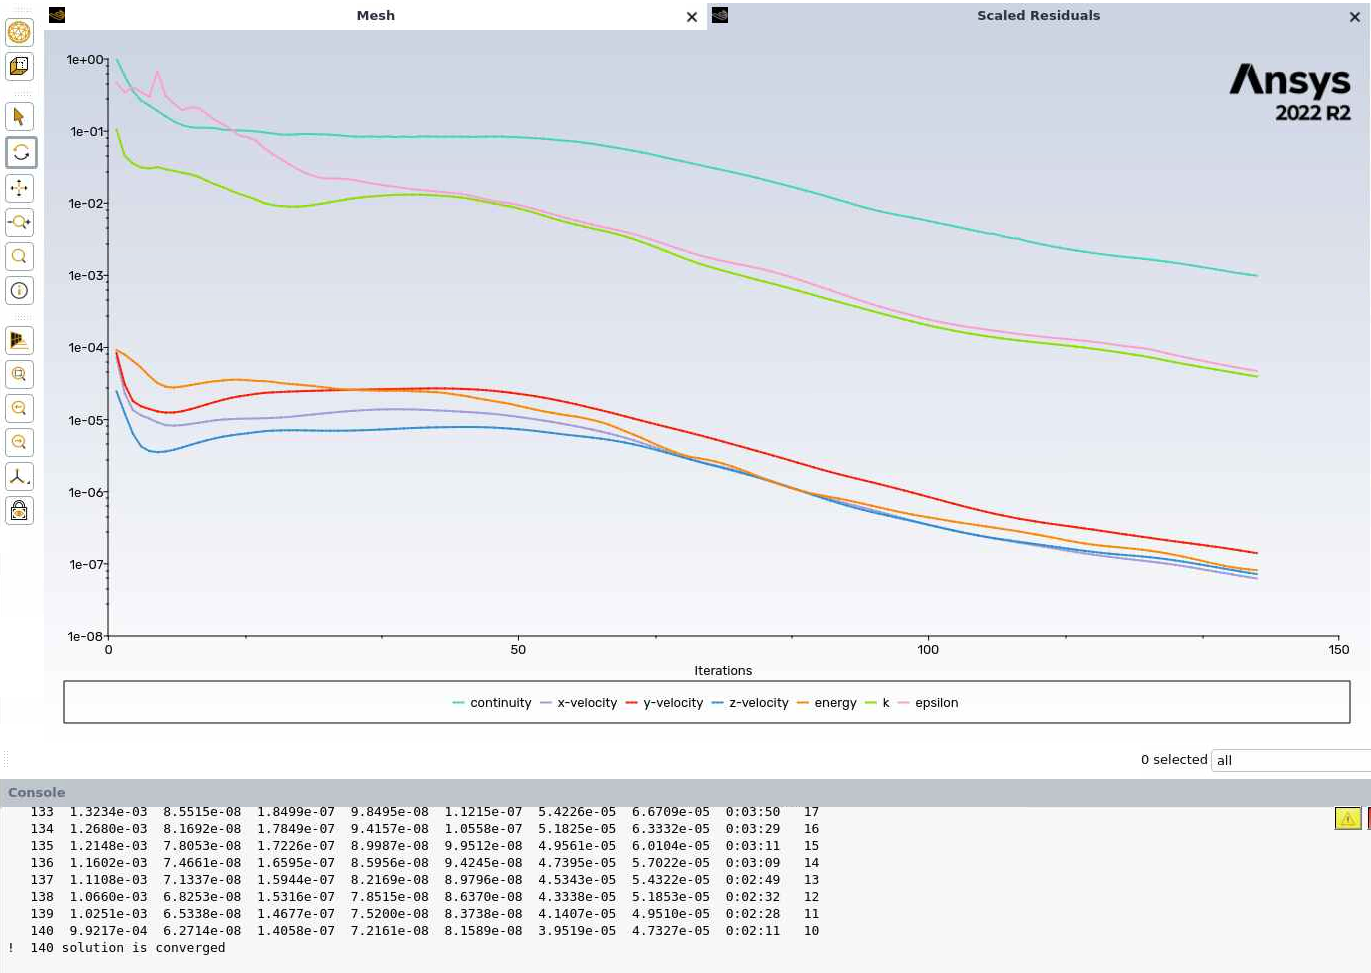Screen dimensions: 1371x973
Task: Click the Fit to Window icon
Action: (x=19, y=374)
